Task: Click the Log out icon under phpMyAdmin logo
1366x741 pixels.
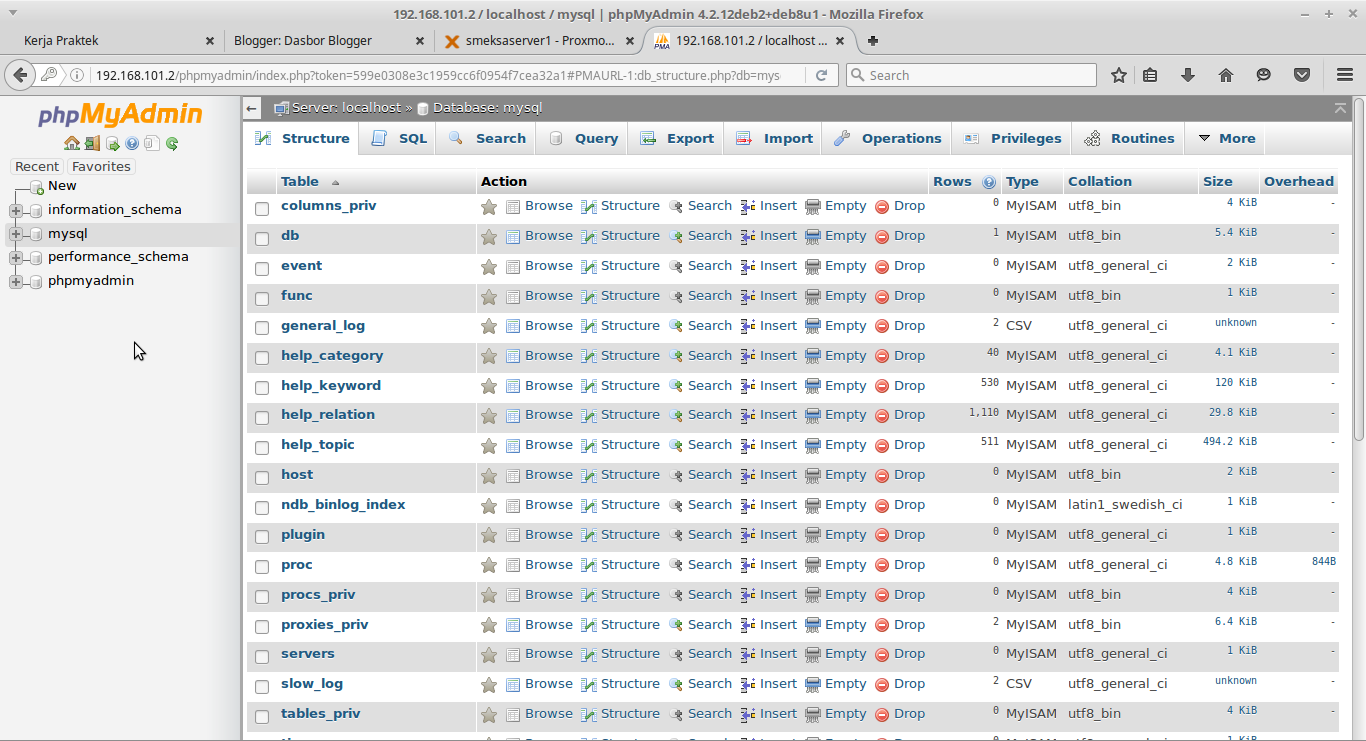Action: pos(92,143)
